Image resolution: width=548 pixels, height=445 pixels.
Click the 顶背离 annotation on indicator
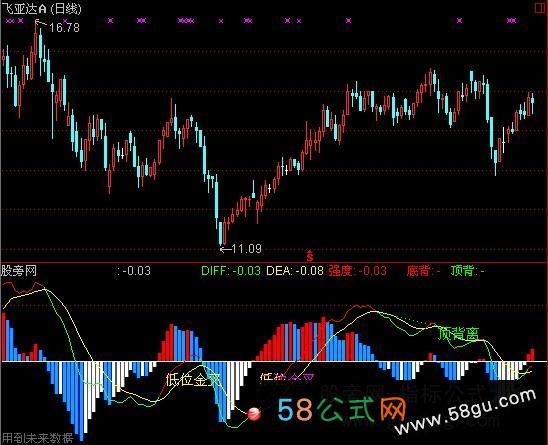pos(459,333)
